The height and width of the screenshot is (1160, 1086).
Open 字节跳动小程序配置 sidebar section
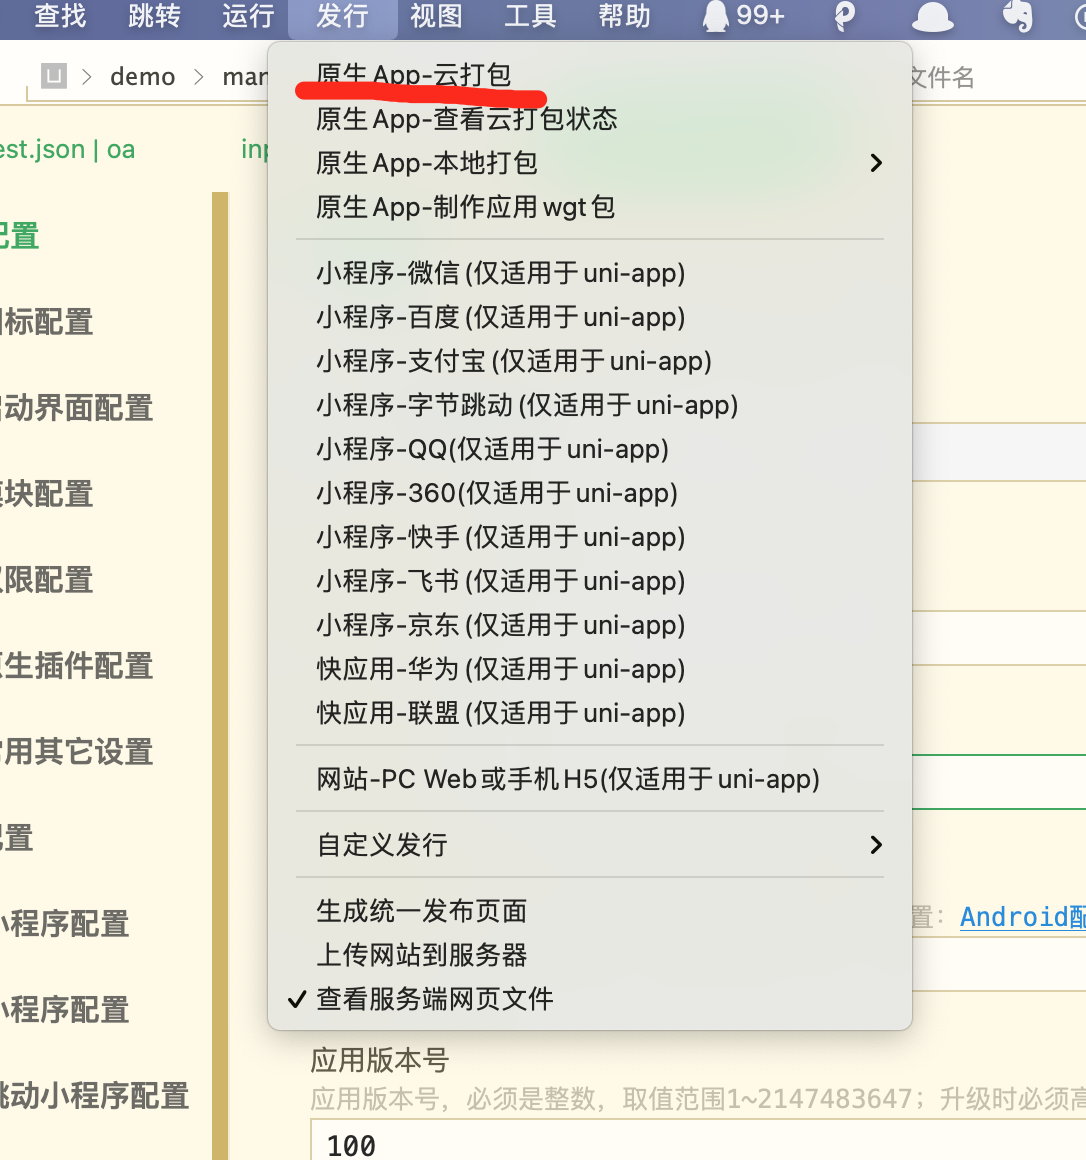(95, 1095)
